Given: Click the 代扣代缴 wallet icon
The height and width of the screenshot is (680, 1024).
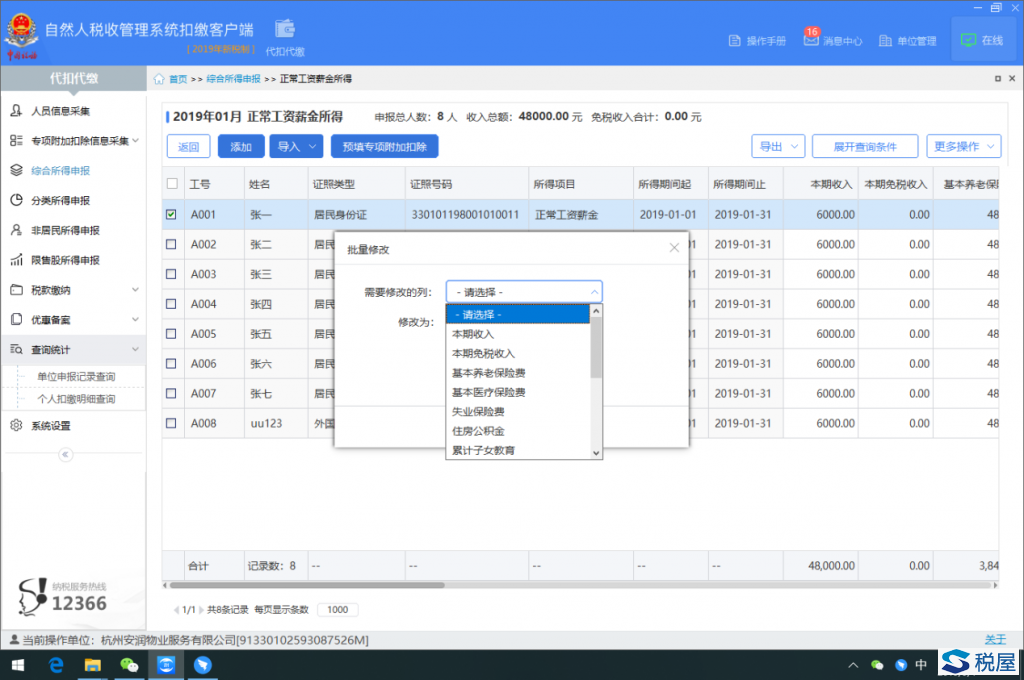Looking at the screenshot, I should (x=285, y=29).
